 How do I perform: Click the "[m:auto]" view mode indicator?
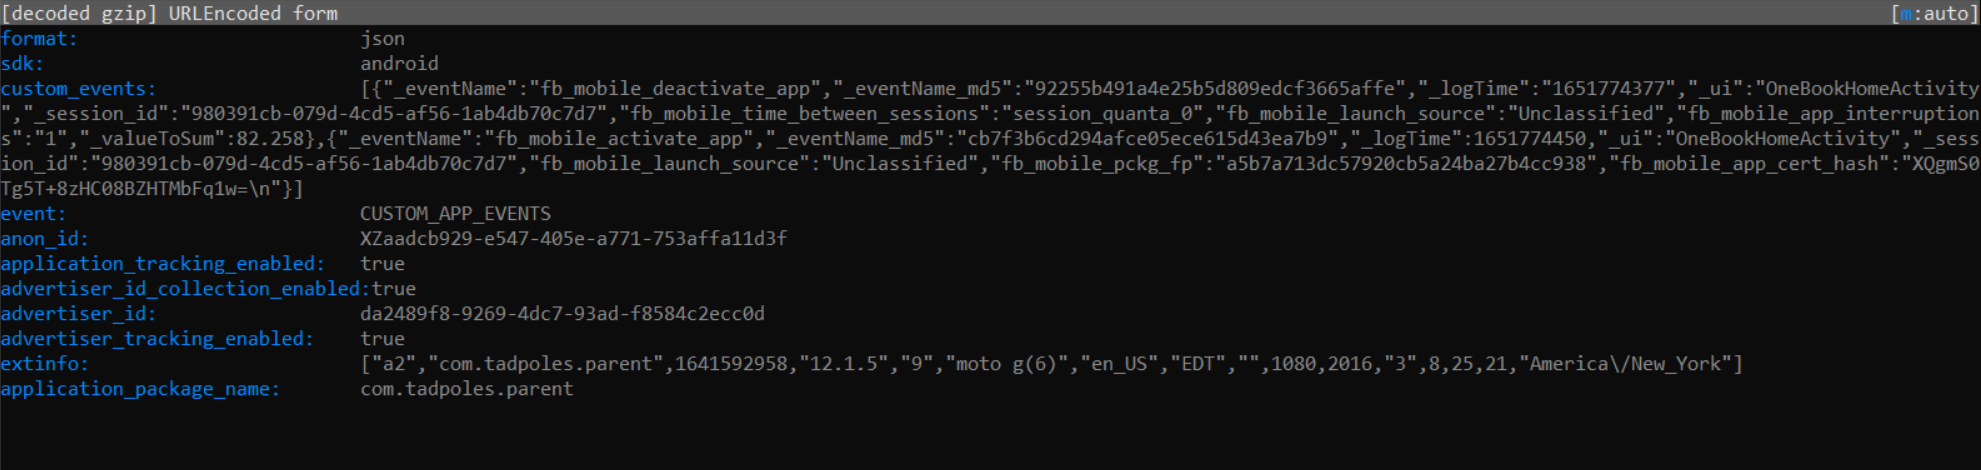[x=1934, y=13]
